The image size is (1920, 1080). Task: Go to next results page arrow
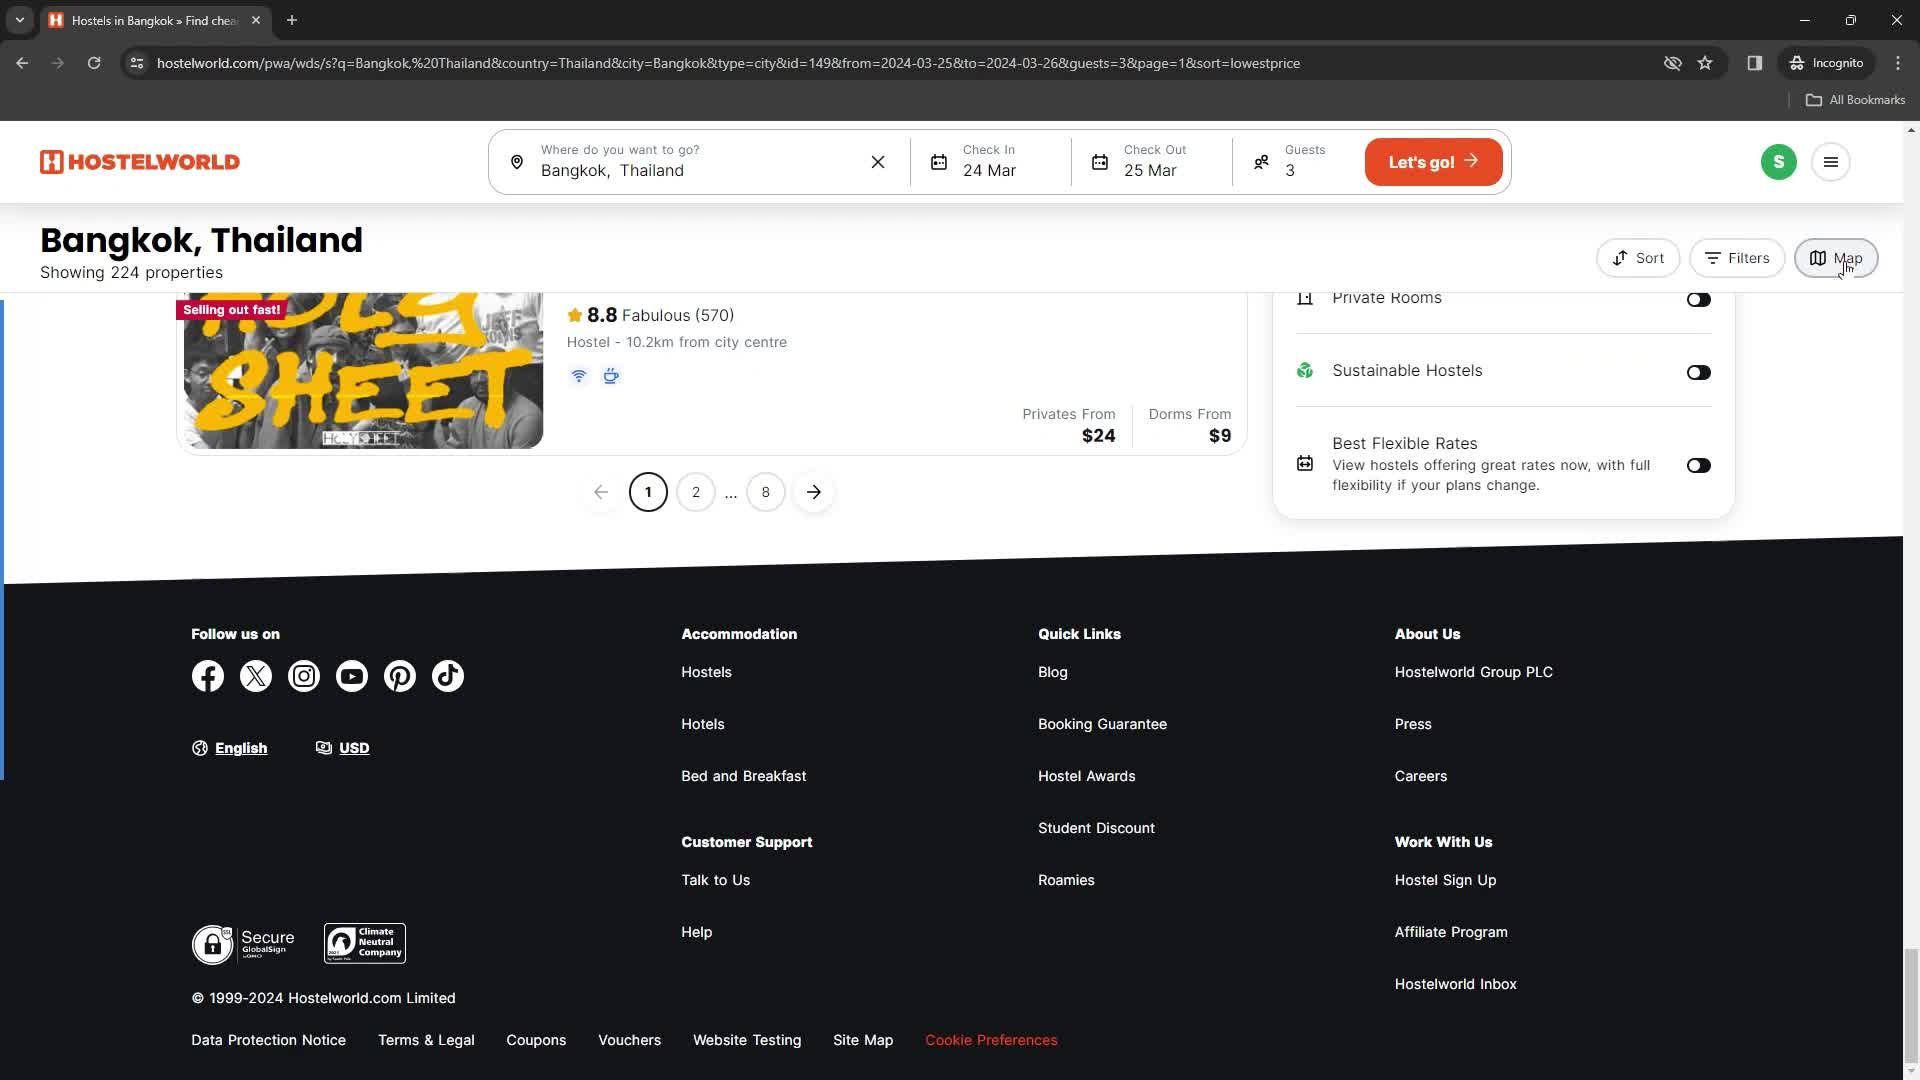(814, 492)
